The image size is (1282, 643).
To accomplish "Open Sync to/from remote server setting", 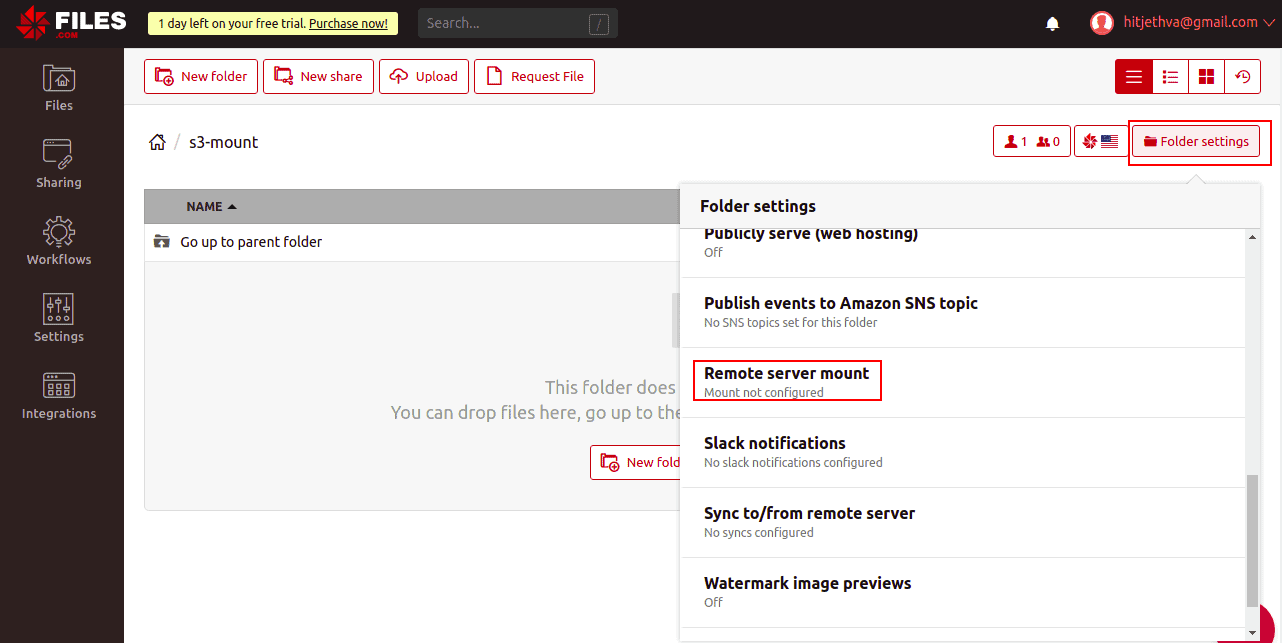I will (963, 523).
